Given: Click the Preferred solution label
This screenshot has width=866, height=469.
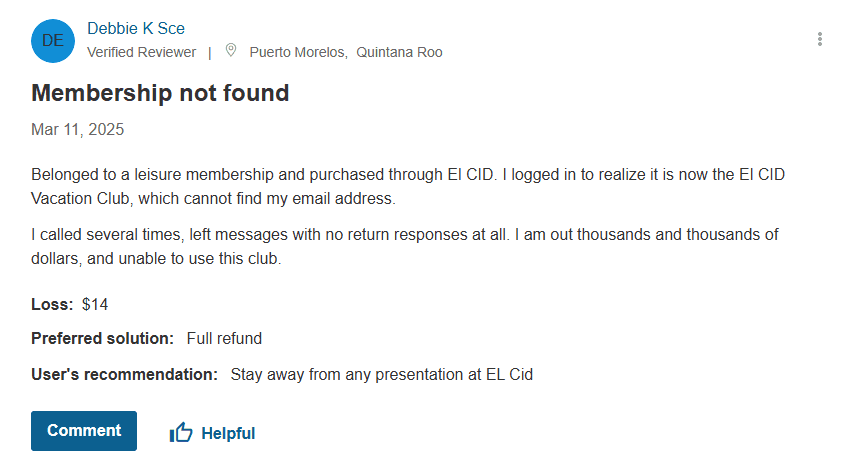Looking at the screenshot, I should click(102, 339).
